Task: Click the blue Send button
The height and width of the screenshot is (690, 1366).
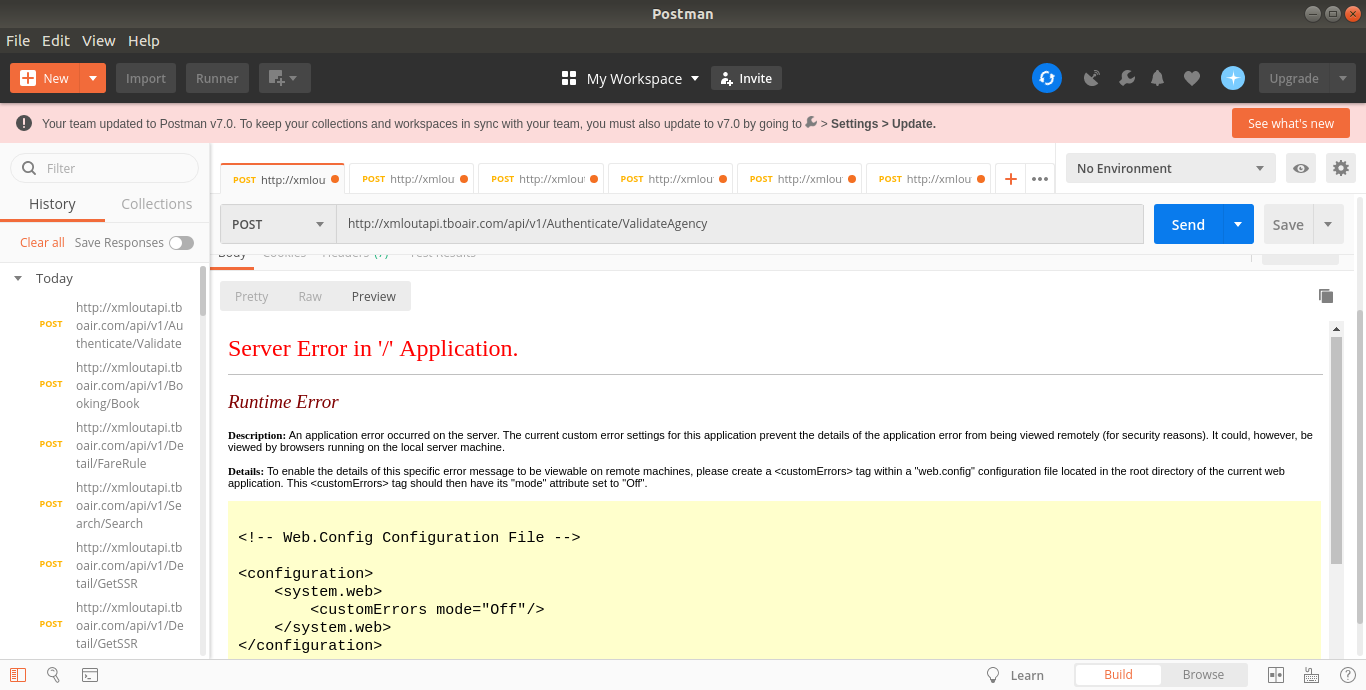Action: point(1187,224)
